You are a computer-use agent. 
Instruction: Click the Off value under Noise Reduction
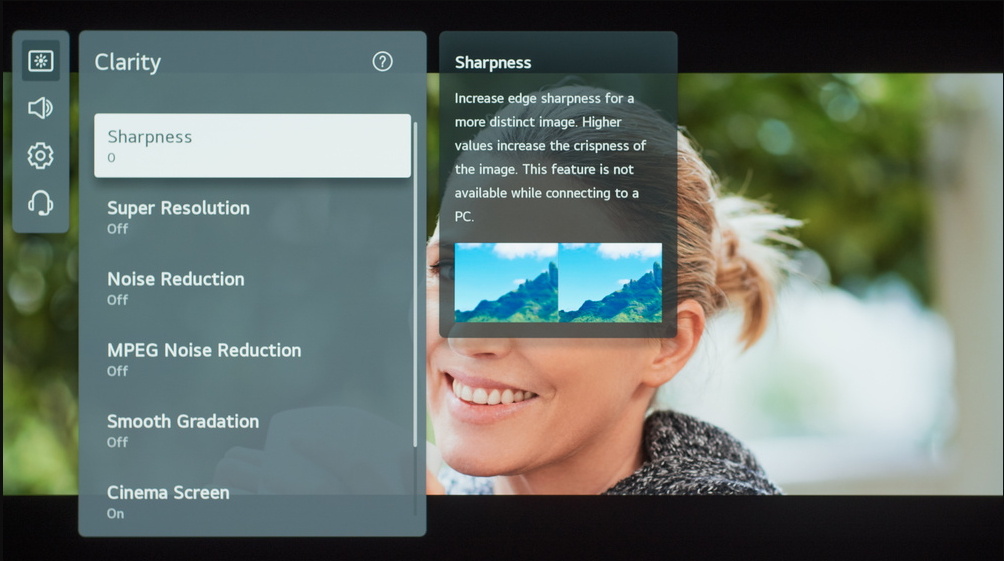tap(117, 300)
